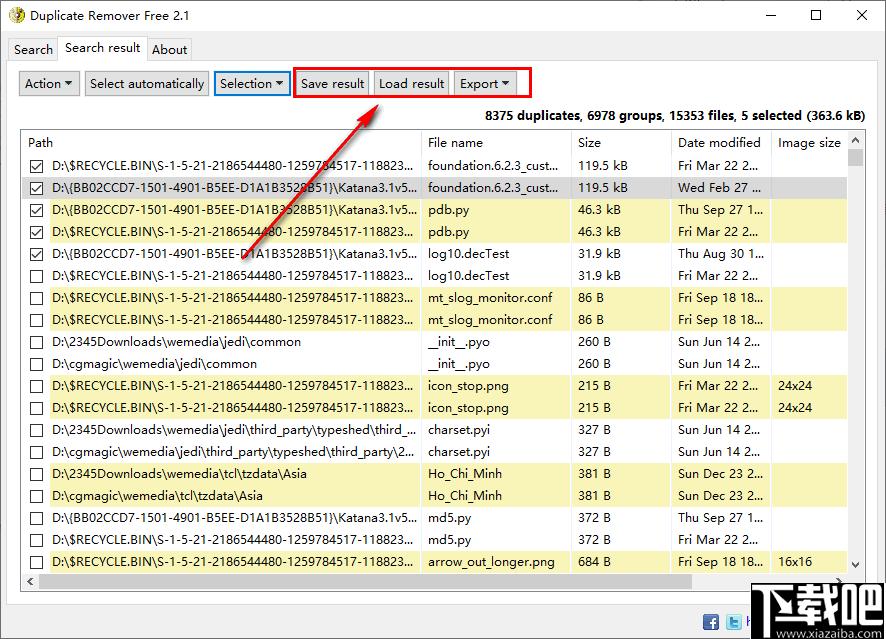
Task: Select the first icon_stop.png file row
Action: point(434,386)
